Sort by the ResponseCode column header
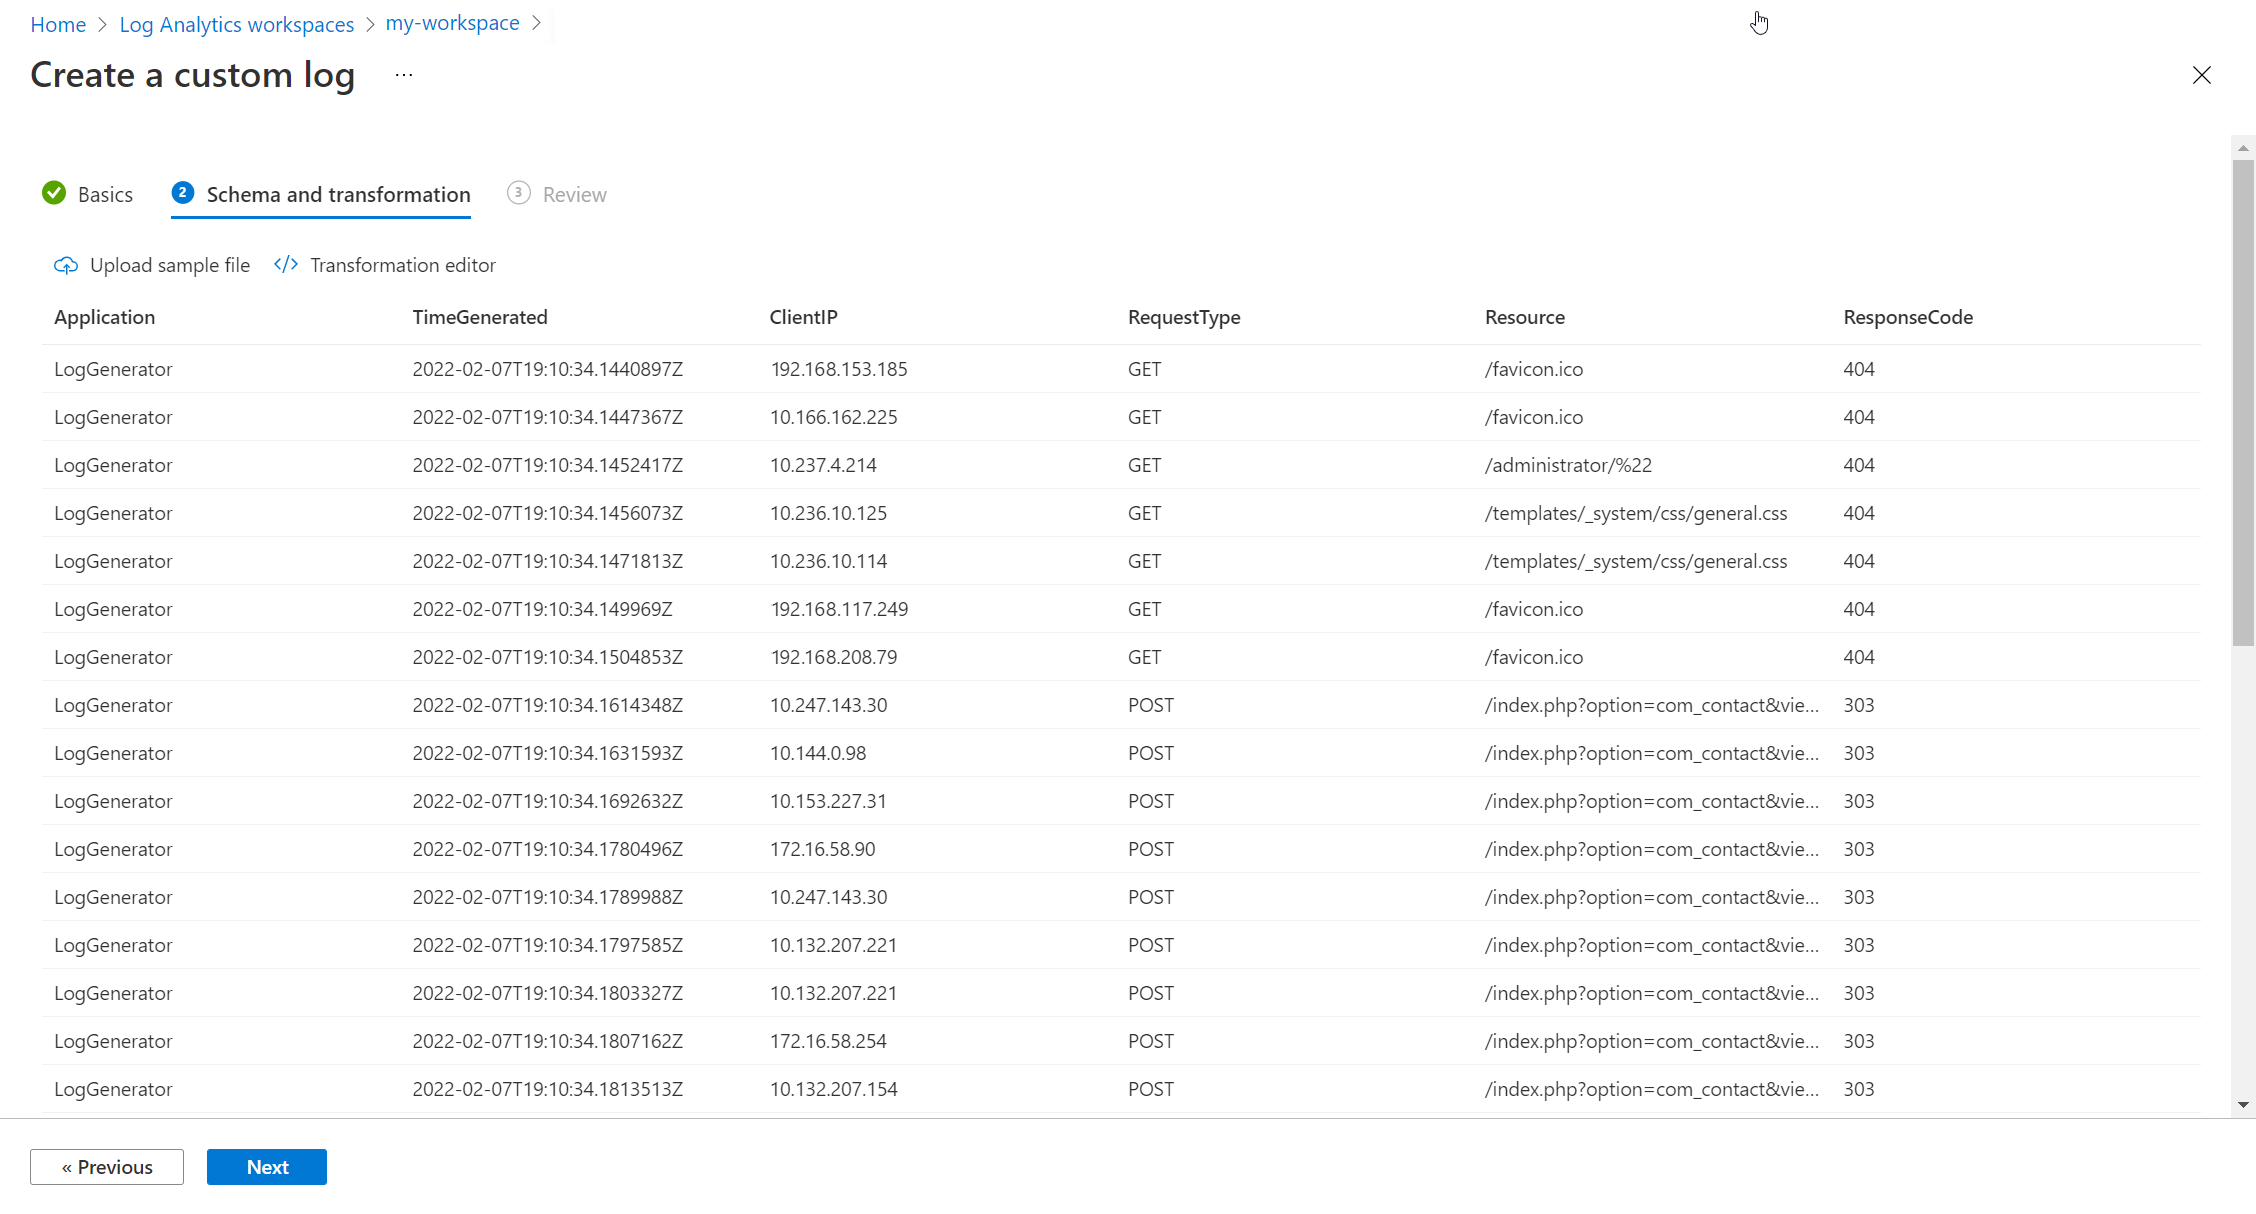 (x=1908, y=317)
